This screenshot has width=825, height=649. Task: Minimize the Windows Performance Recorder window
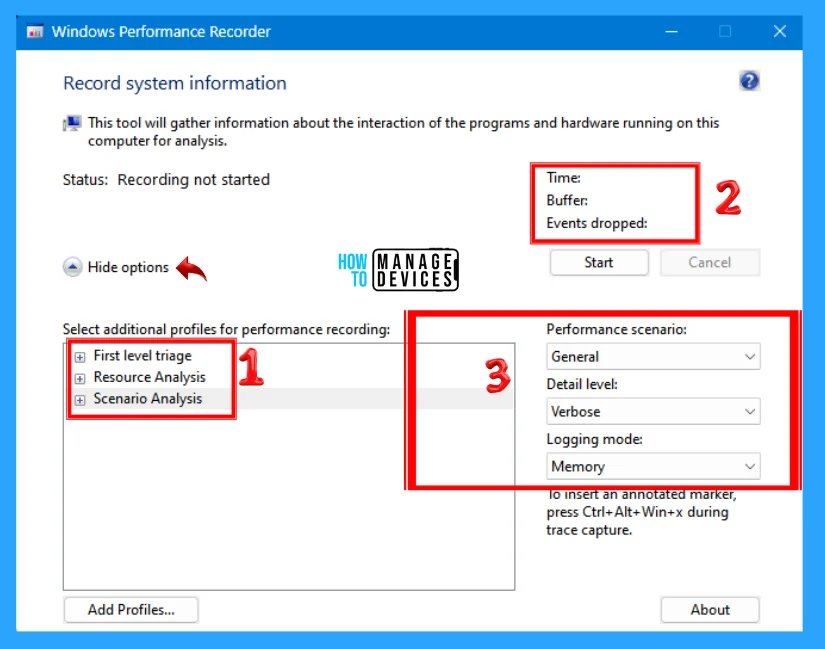pos(671,32)
